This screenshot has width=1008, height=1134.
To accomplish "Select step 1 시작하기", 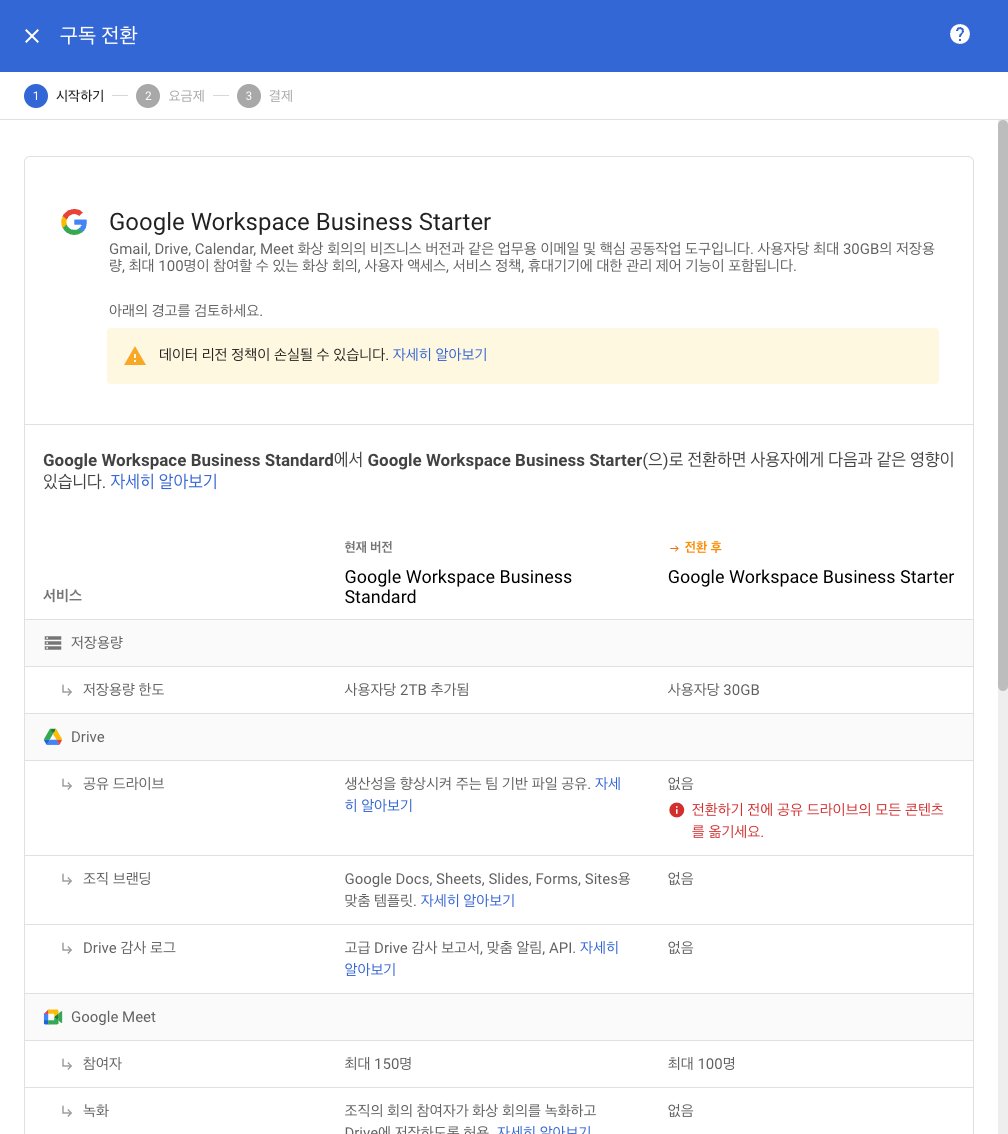I will (64, 95).
